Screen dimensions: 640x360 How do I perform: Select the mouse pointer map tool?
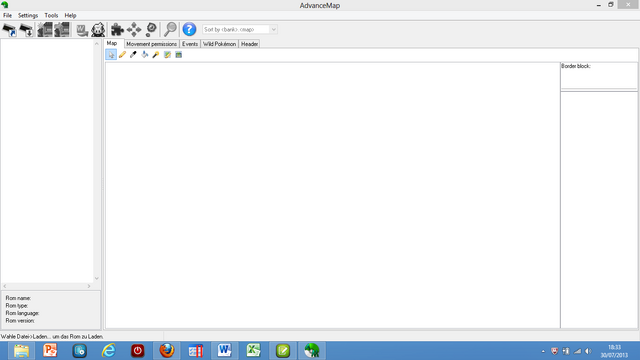(x=111, y=55)
